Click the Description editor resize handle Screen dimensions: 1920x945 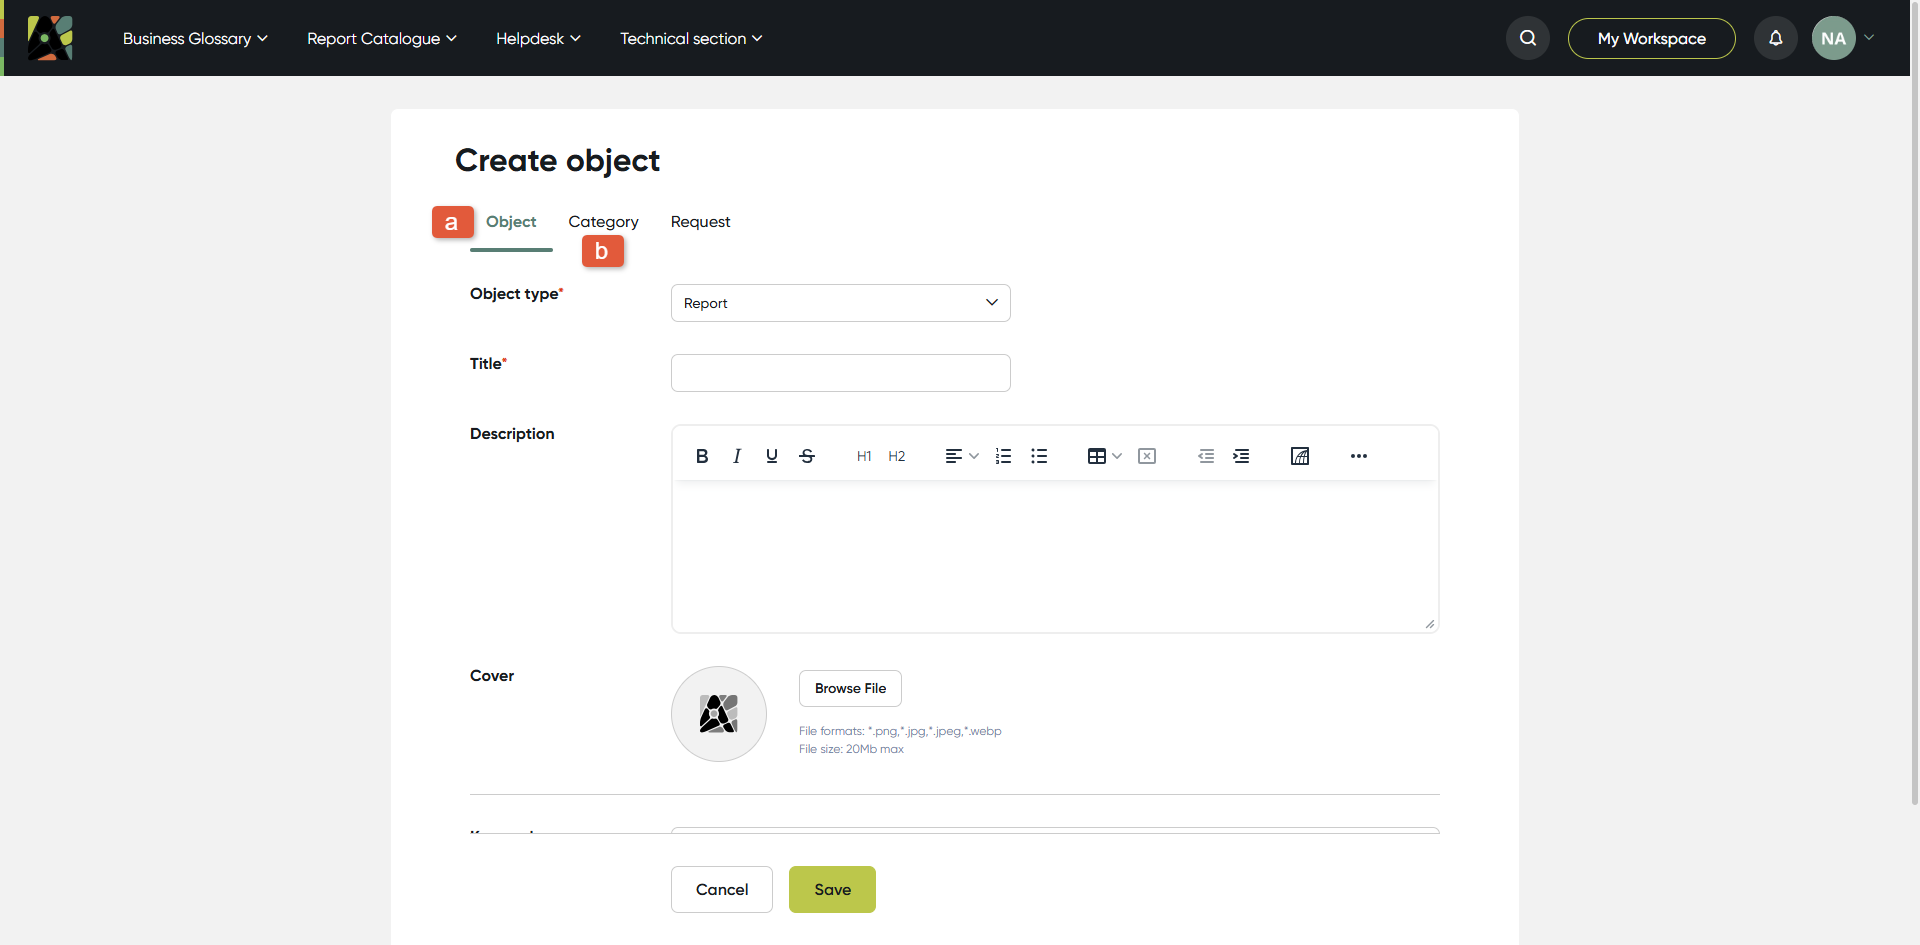pyautogui.click(x=1430, y=624)
